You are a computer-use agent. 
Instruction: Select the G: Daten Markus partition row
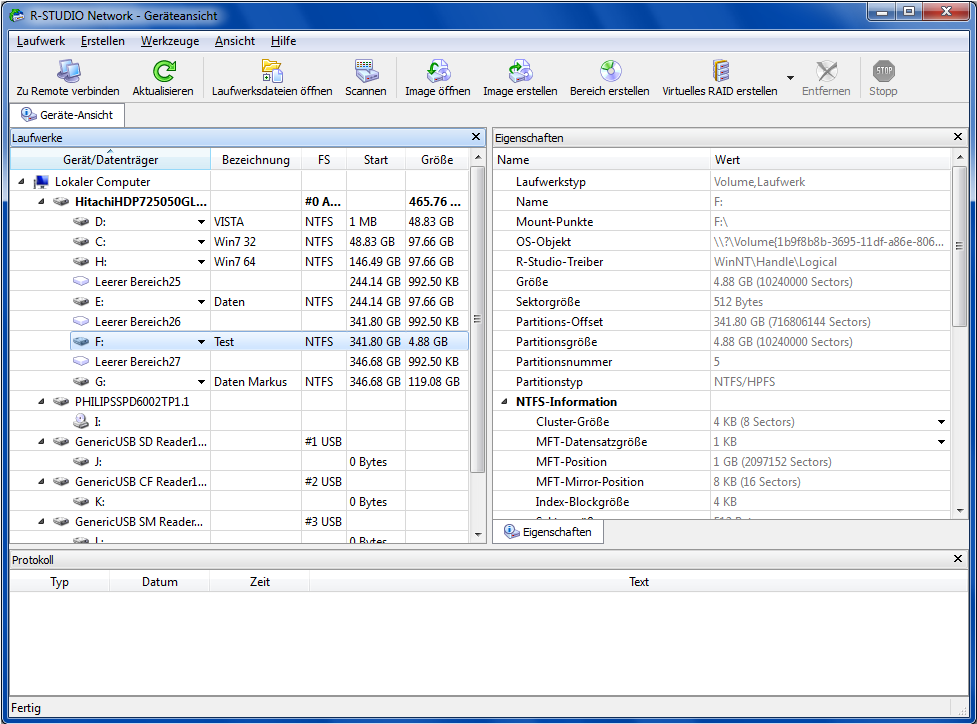(250, 382)
